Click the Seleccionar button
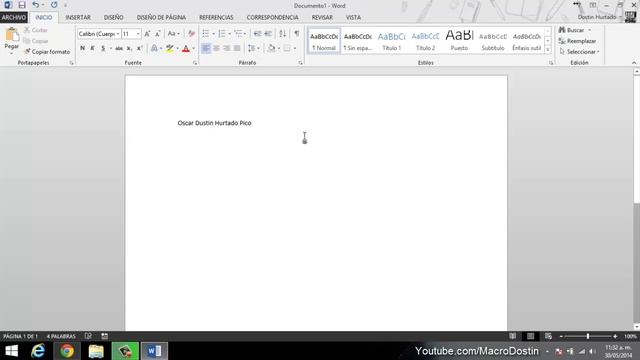 point(579,52)
